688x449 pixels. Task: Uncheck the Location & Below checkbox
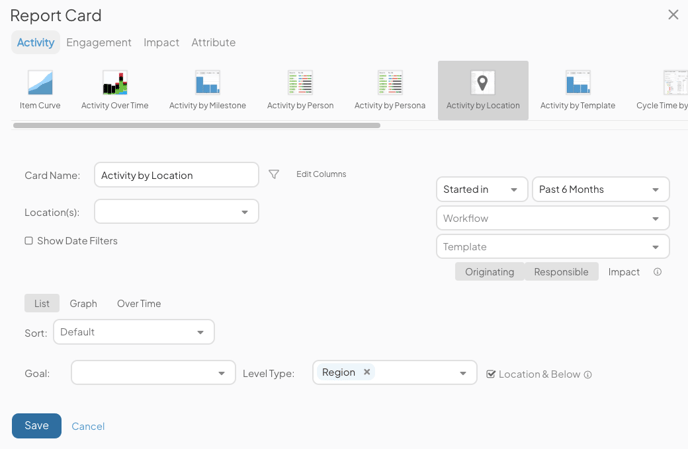click(x=491, y=374)
